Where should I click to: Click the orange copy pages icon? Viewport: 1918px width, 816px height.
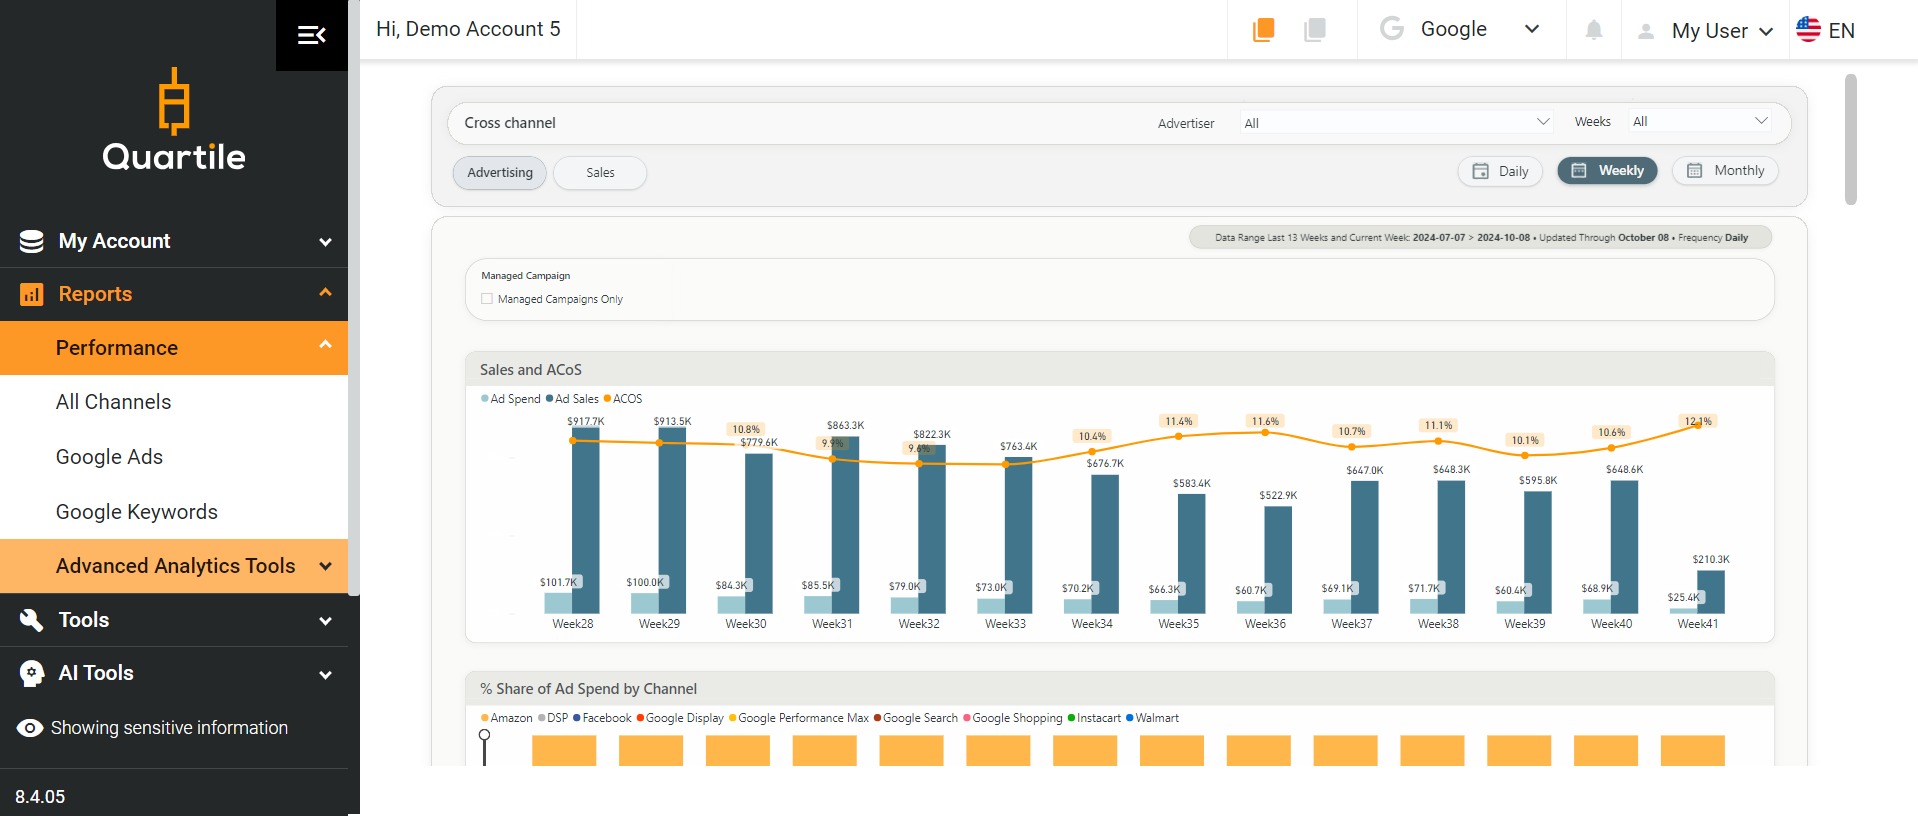tap(1264, 30)
